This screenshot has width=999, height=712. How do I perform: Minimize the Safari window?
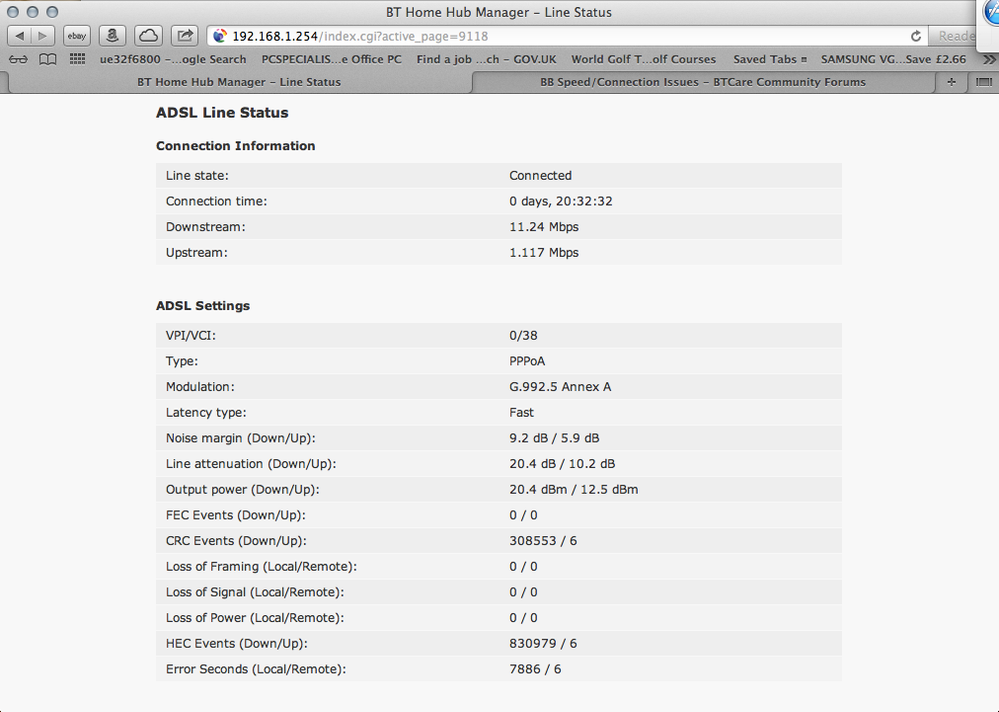pos(32,12)
